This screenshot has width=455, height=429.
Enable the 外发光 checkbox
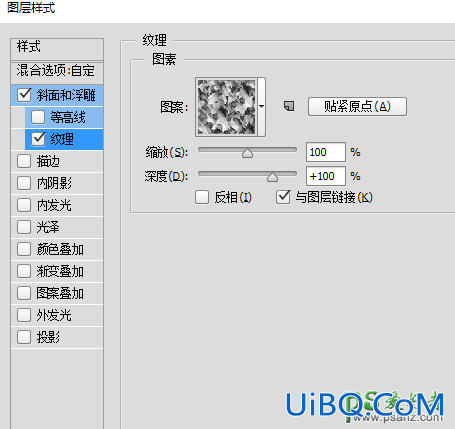click(x=24, y=315)
